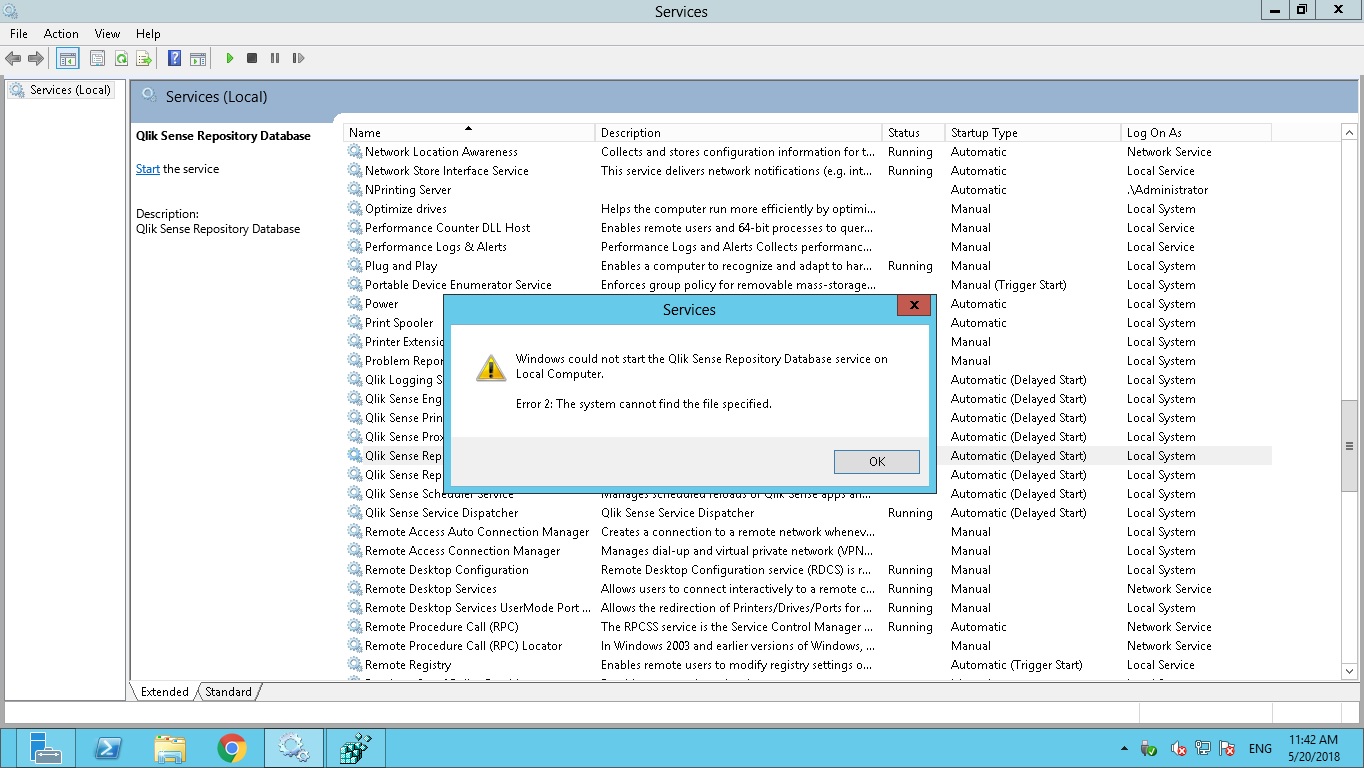Switch to the Extended tab
The width and height of the screenshot is (1364, 768).
pos(164,692)
